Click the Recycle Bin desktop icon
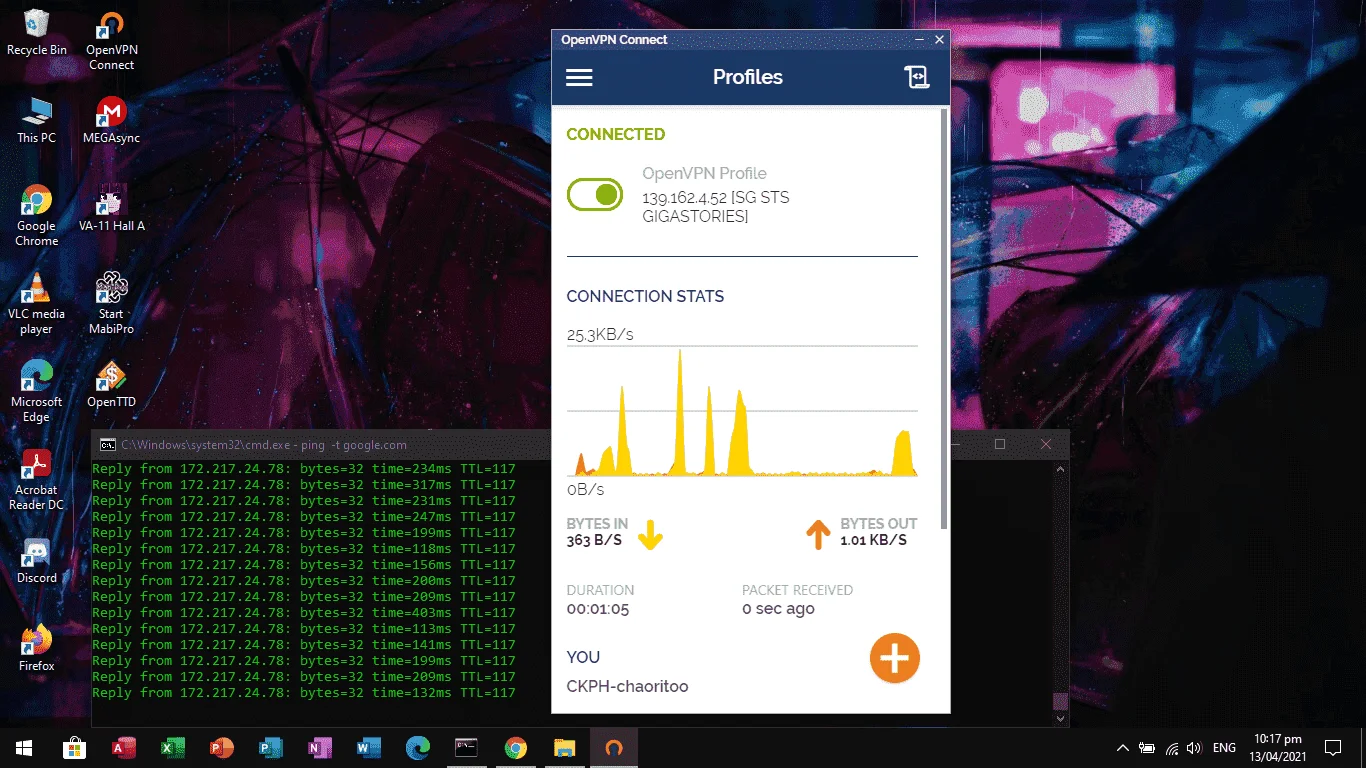 coord(37,32)
